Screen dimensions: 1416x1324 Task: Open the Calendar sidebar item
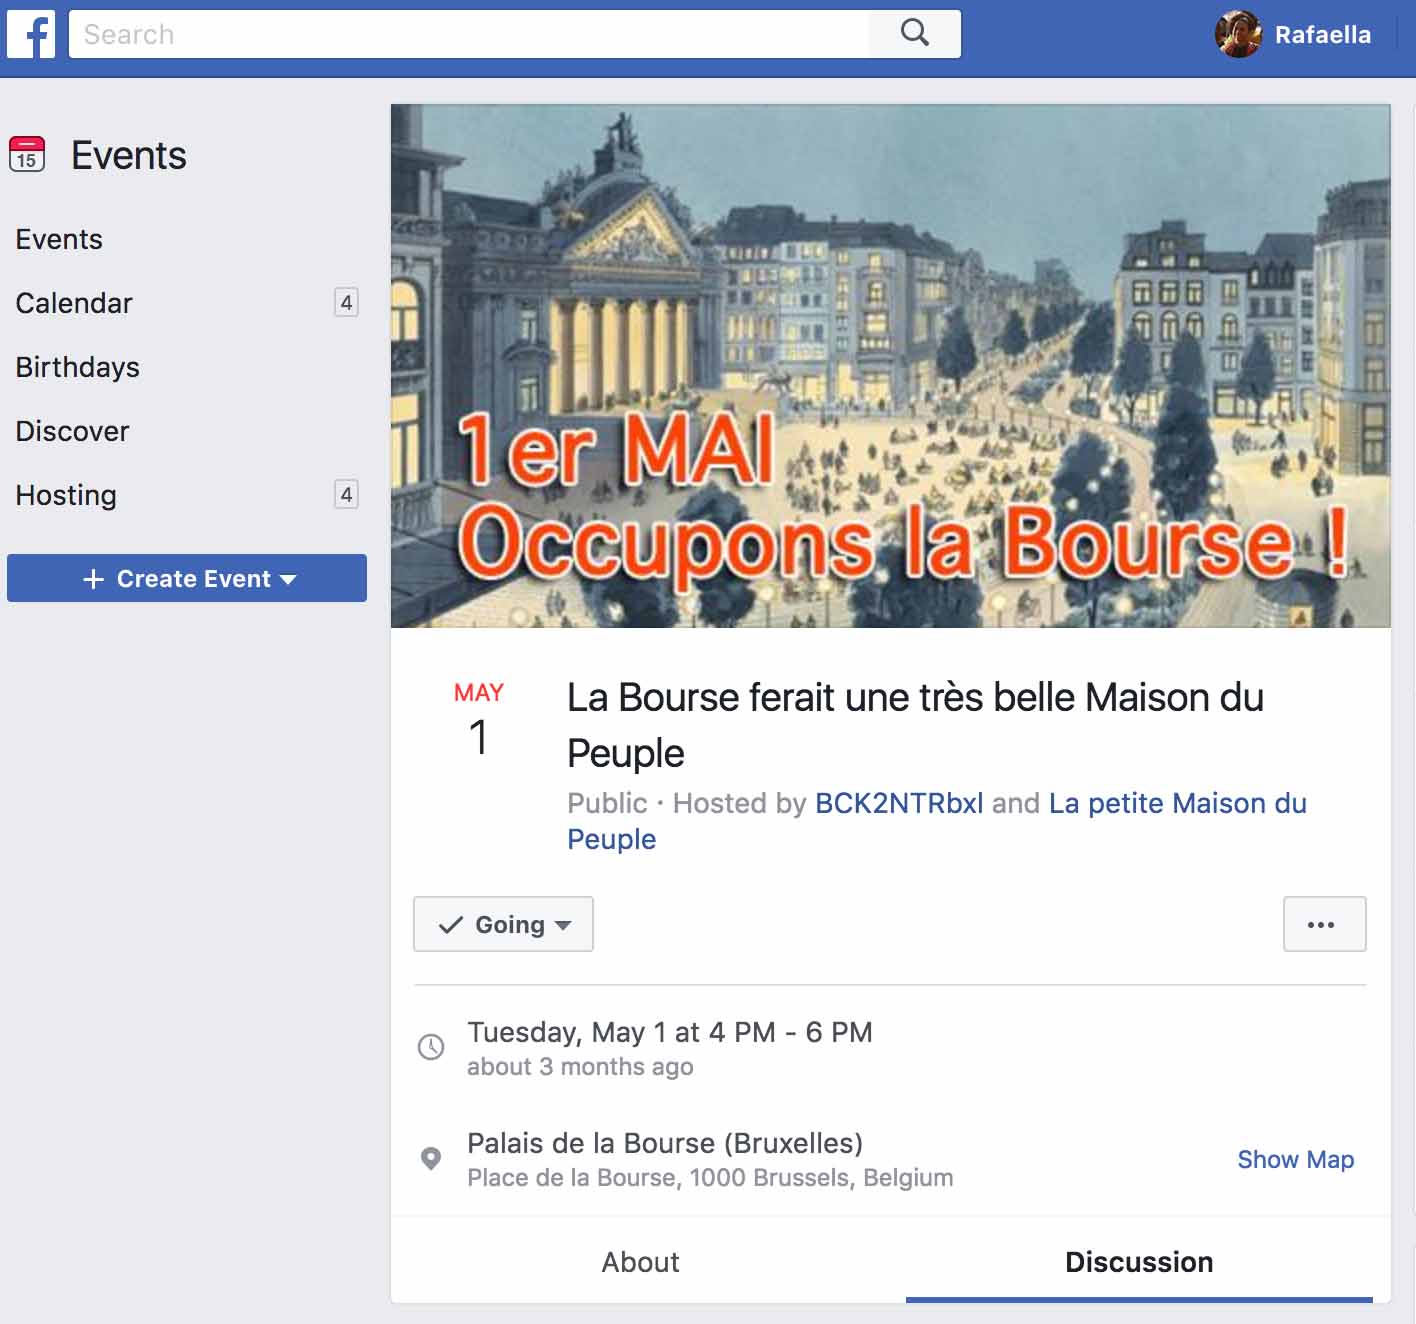tap(74, 303)
